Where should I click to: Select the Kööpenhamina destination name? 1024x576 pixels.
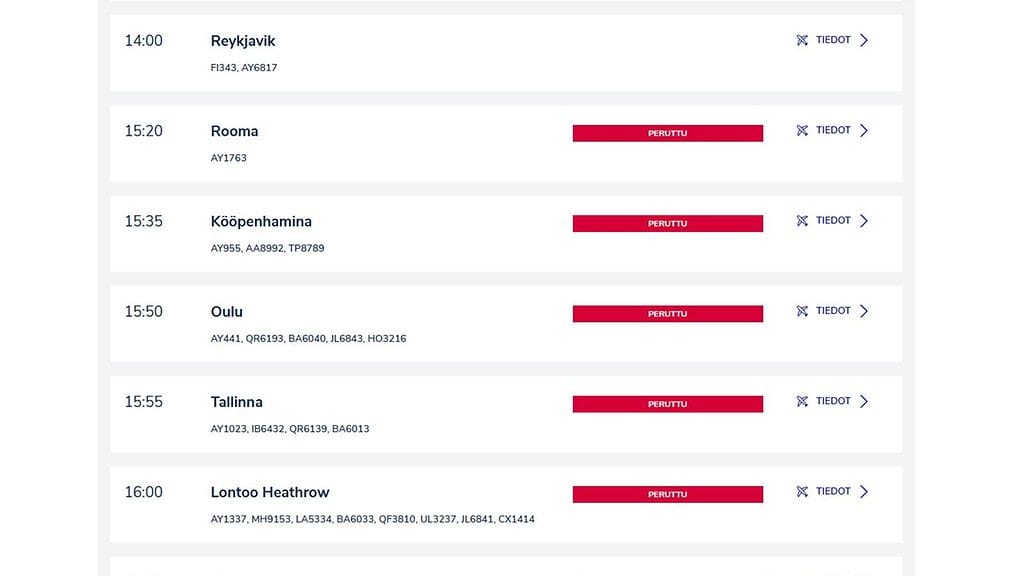(261, 221)
